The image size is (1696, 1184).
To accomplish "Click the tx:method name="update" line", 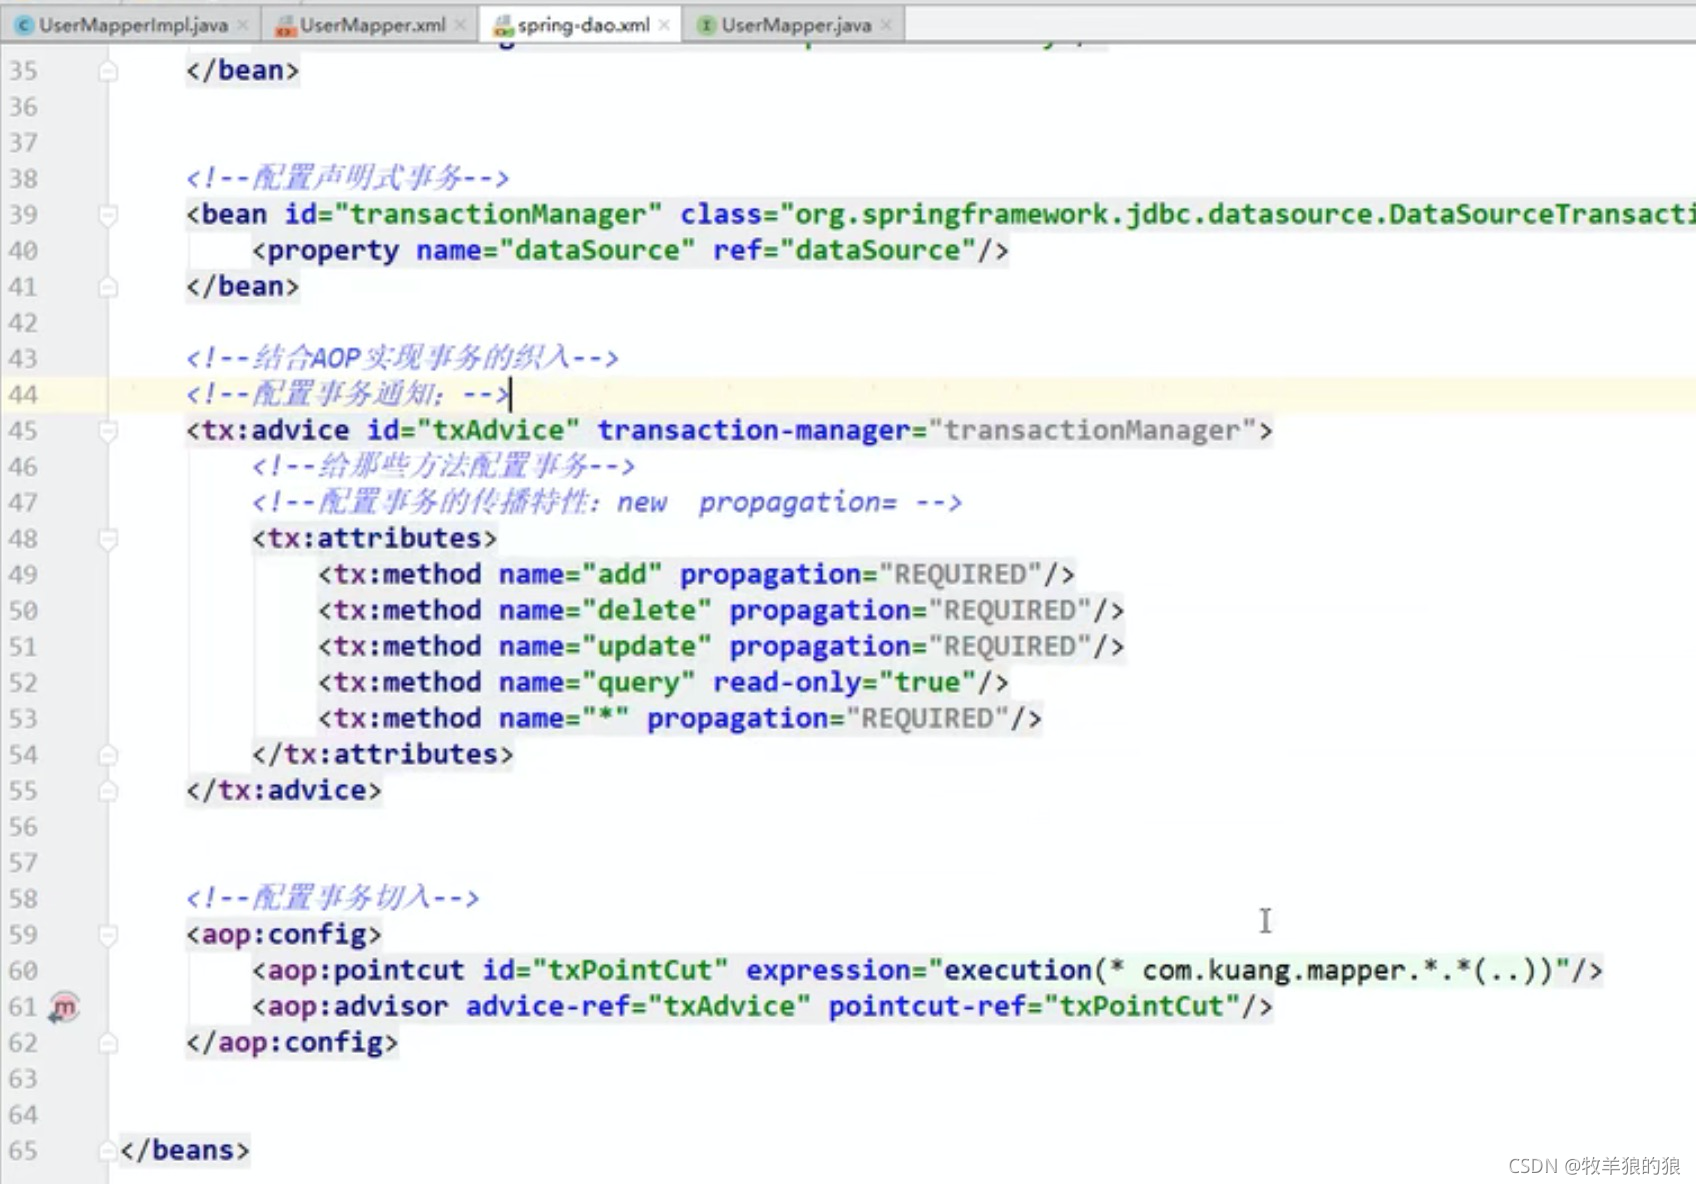I will 721,647.
